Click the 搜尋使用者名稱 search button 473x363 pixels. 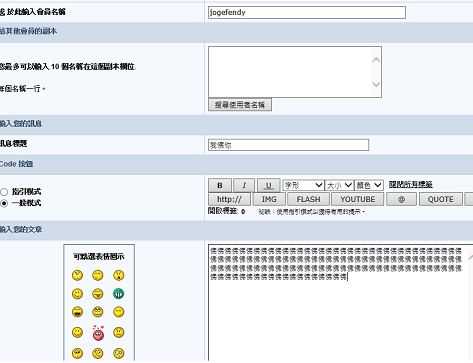(240, 105)
